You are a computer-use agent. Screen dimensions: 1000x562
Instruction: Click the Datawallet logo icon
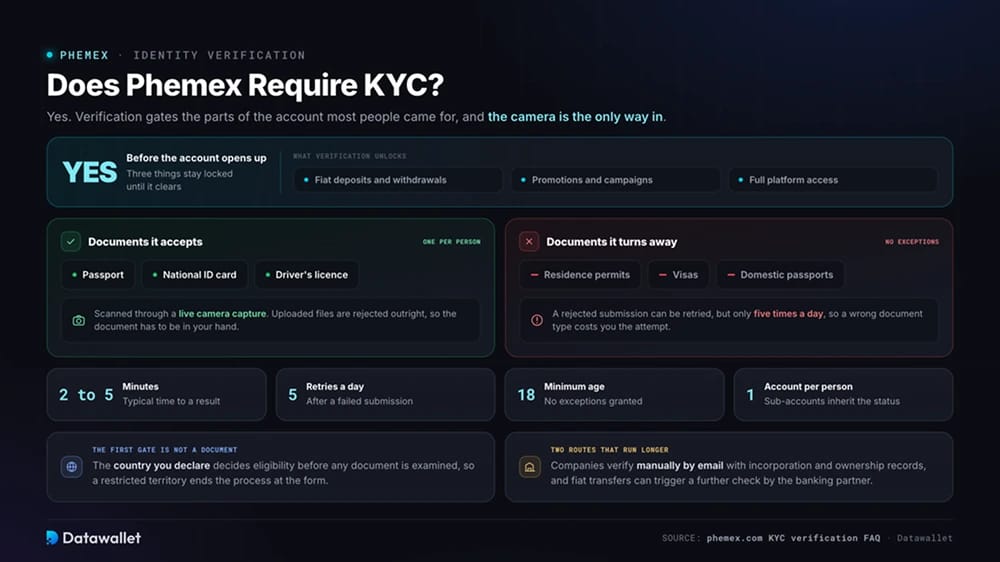click(52, 538)
